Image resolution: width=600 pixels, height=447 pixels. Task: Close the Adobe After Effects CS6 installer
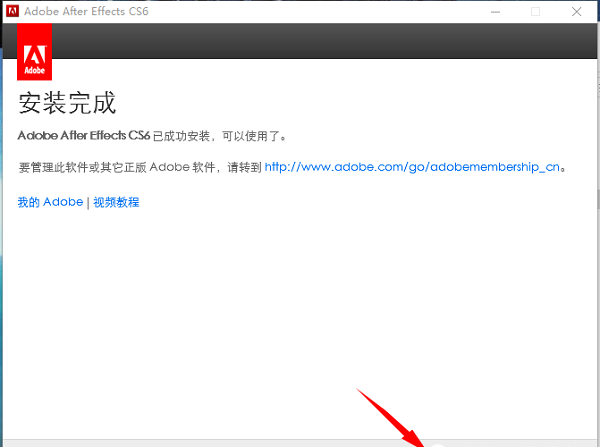pyautogui.click(x=579, y=11)
